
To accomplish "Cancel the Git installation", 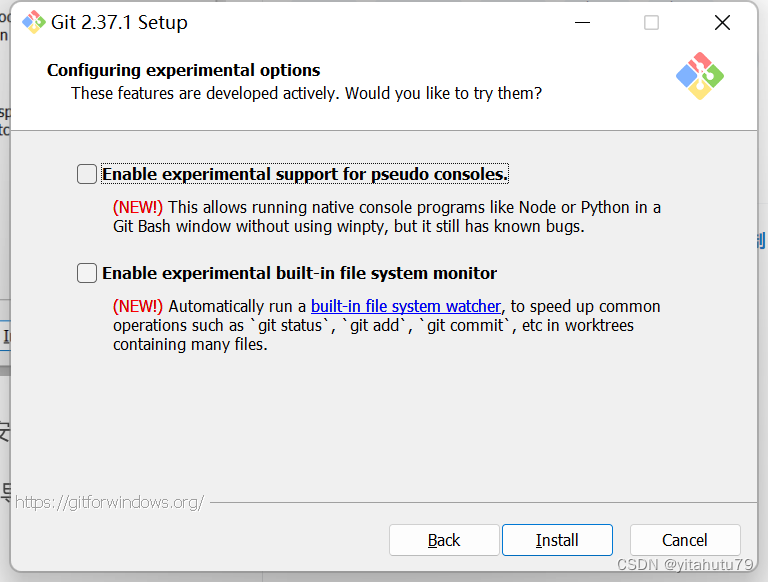I will (x=685, y=540).
